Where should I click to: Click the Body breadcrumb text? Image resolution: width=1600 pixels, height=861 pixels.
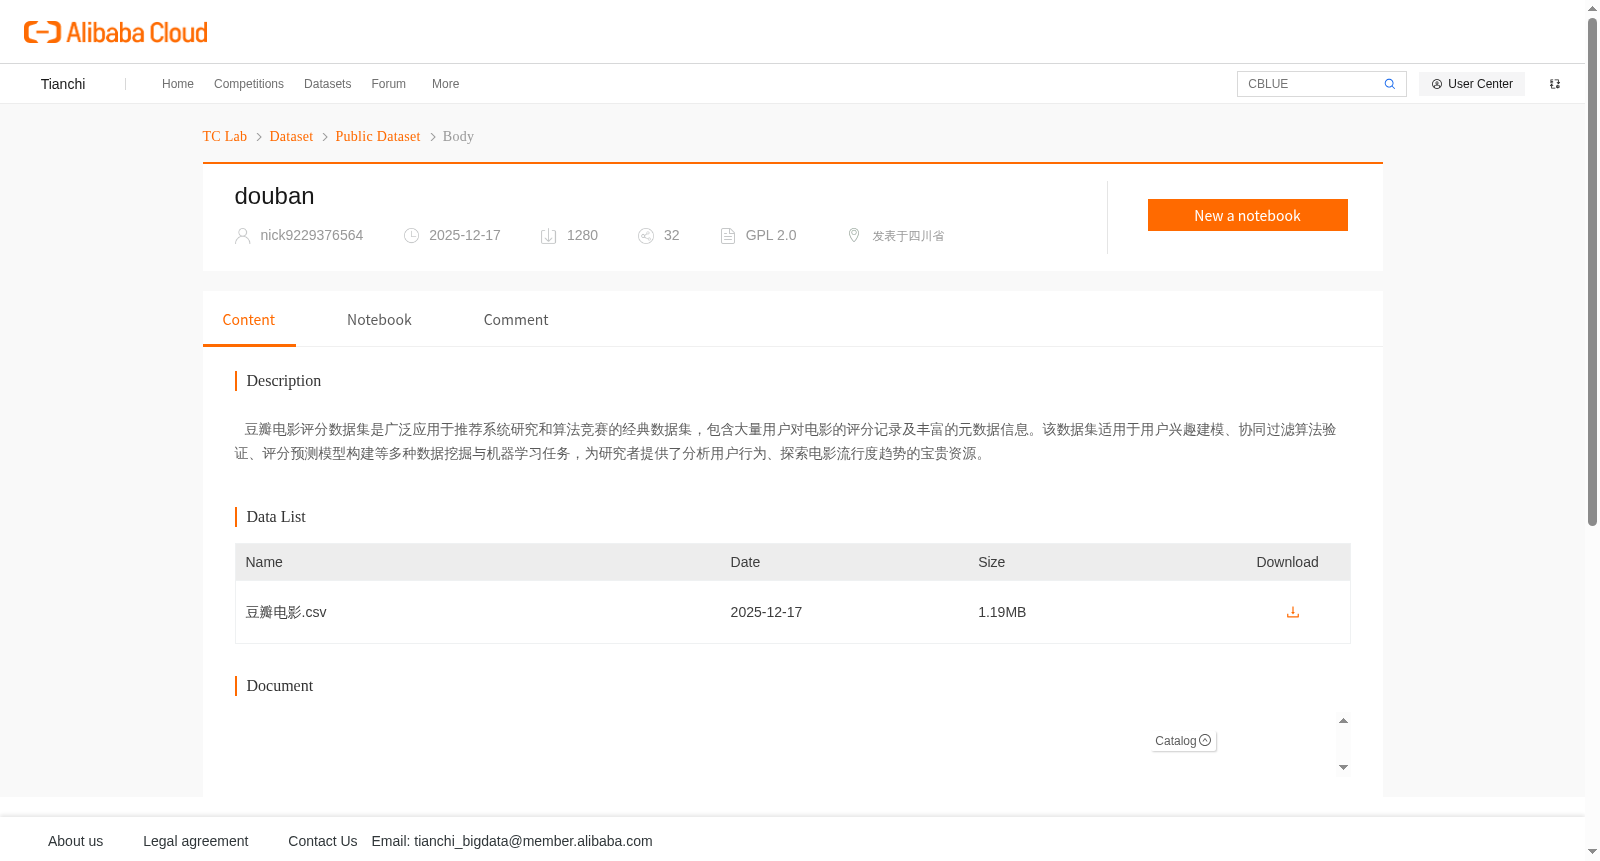[458, 136]
